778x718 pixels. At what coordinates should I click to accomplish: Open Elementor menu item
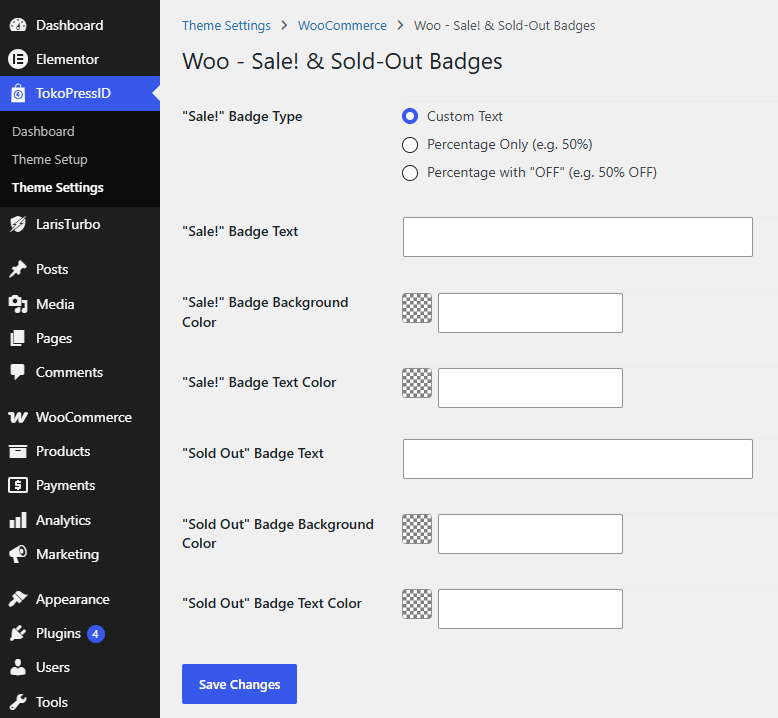[80, 60]
